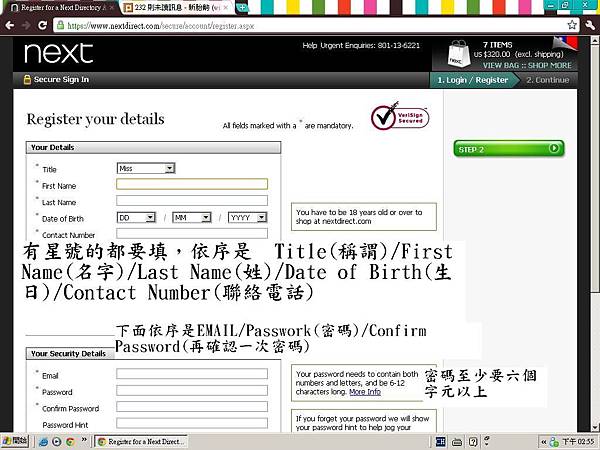This screenshot has width=600, height=450.
Task: Click into the Confirm Password field
Action: [192, 406]
